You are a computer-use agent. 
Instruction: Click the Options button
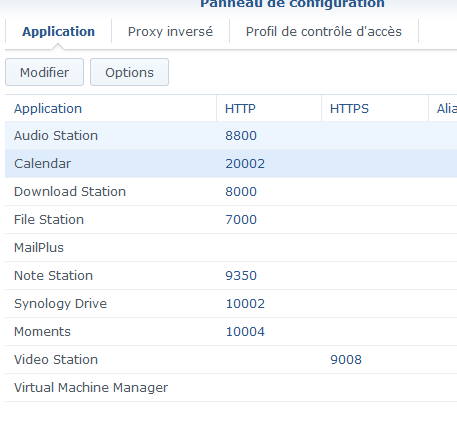click(129, 72)
